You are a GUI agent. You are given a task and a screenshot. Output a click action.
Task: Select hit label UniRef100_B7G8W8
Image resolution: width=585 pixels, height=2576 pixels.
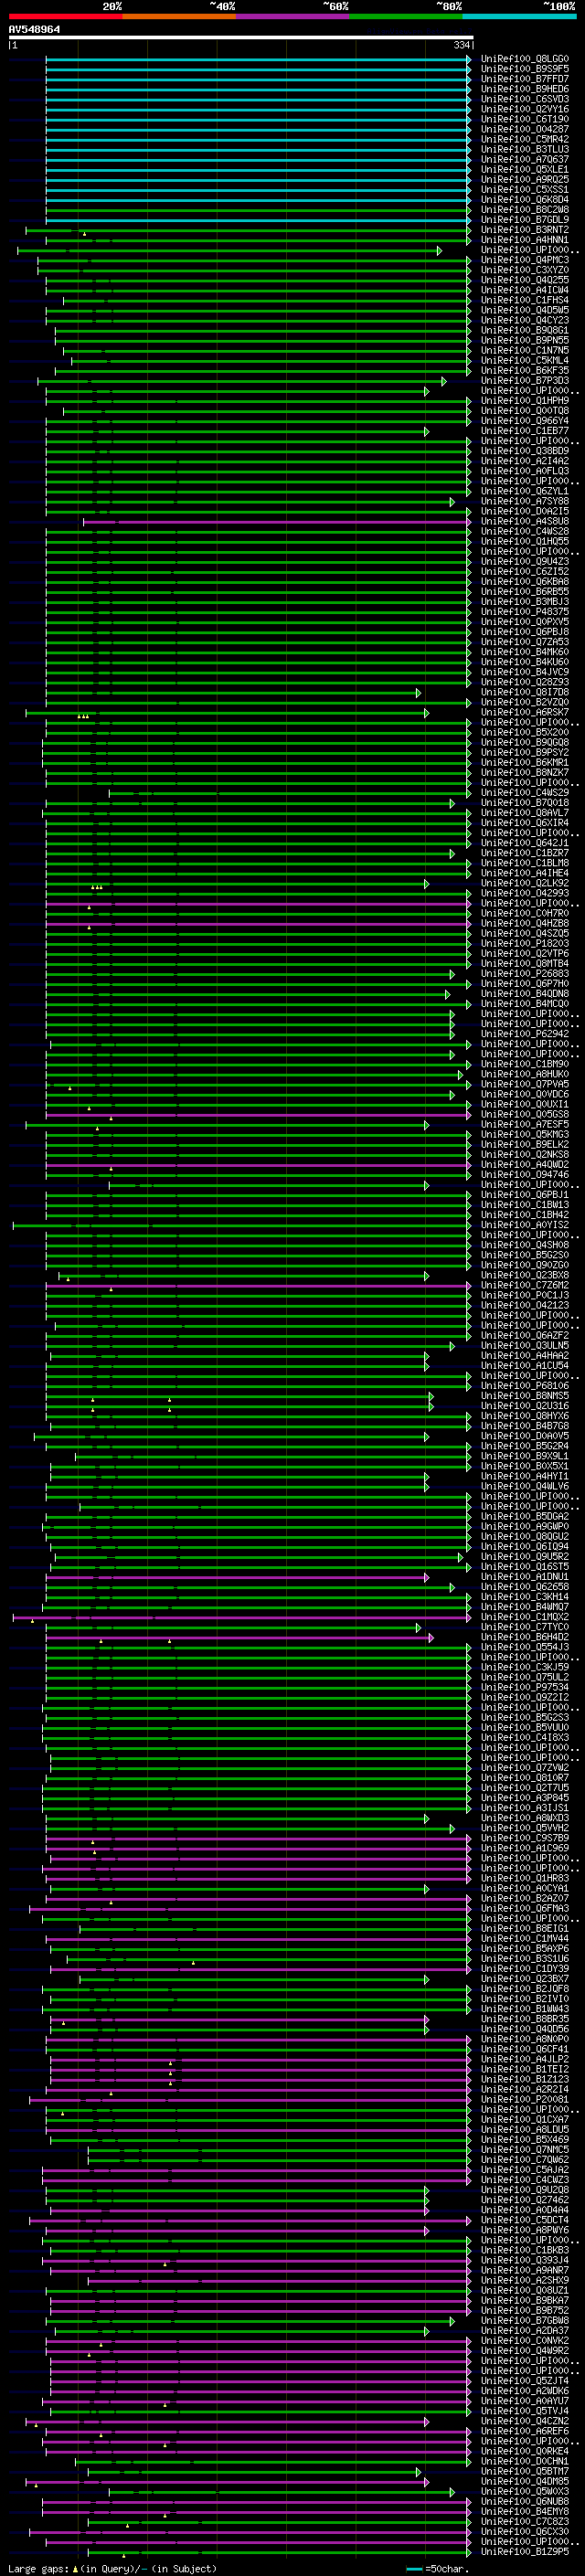tap(525, 2320)
